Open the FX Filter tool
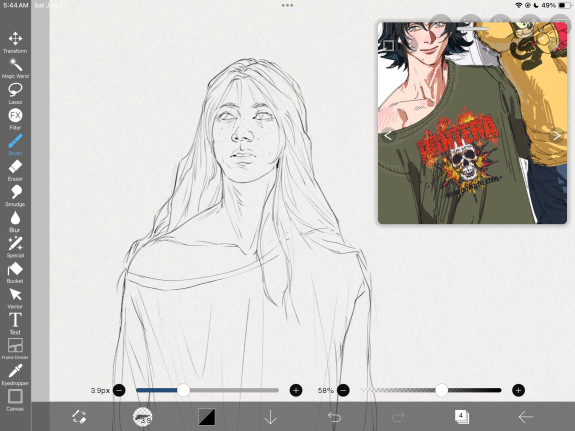The height and width of the screenshot is (431, 575). [x=15, y=119]
